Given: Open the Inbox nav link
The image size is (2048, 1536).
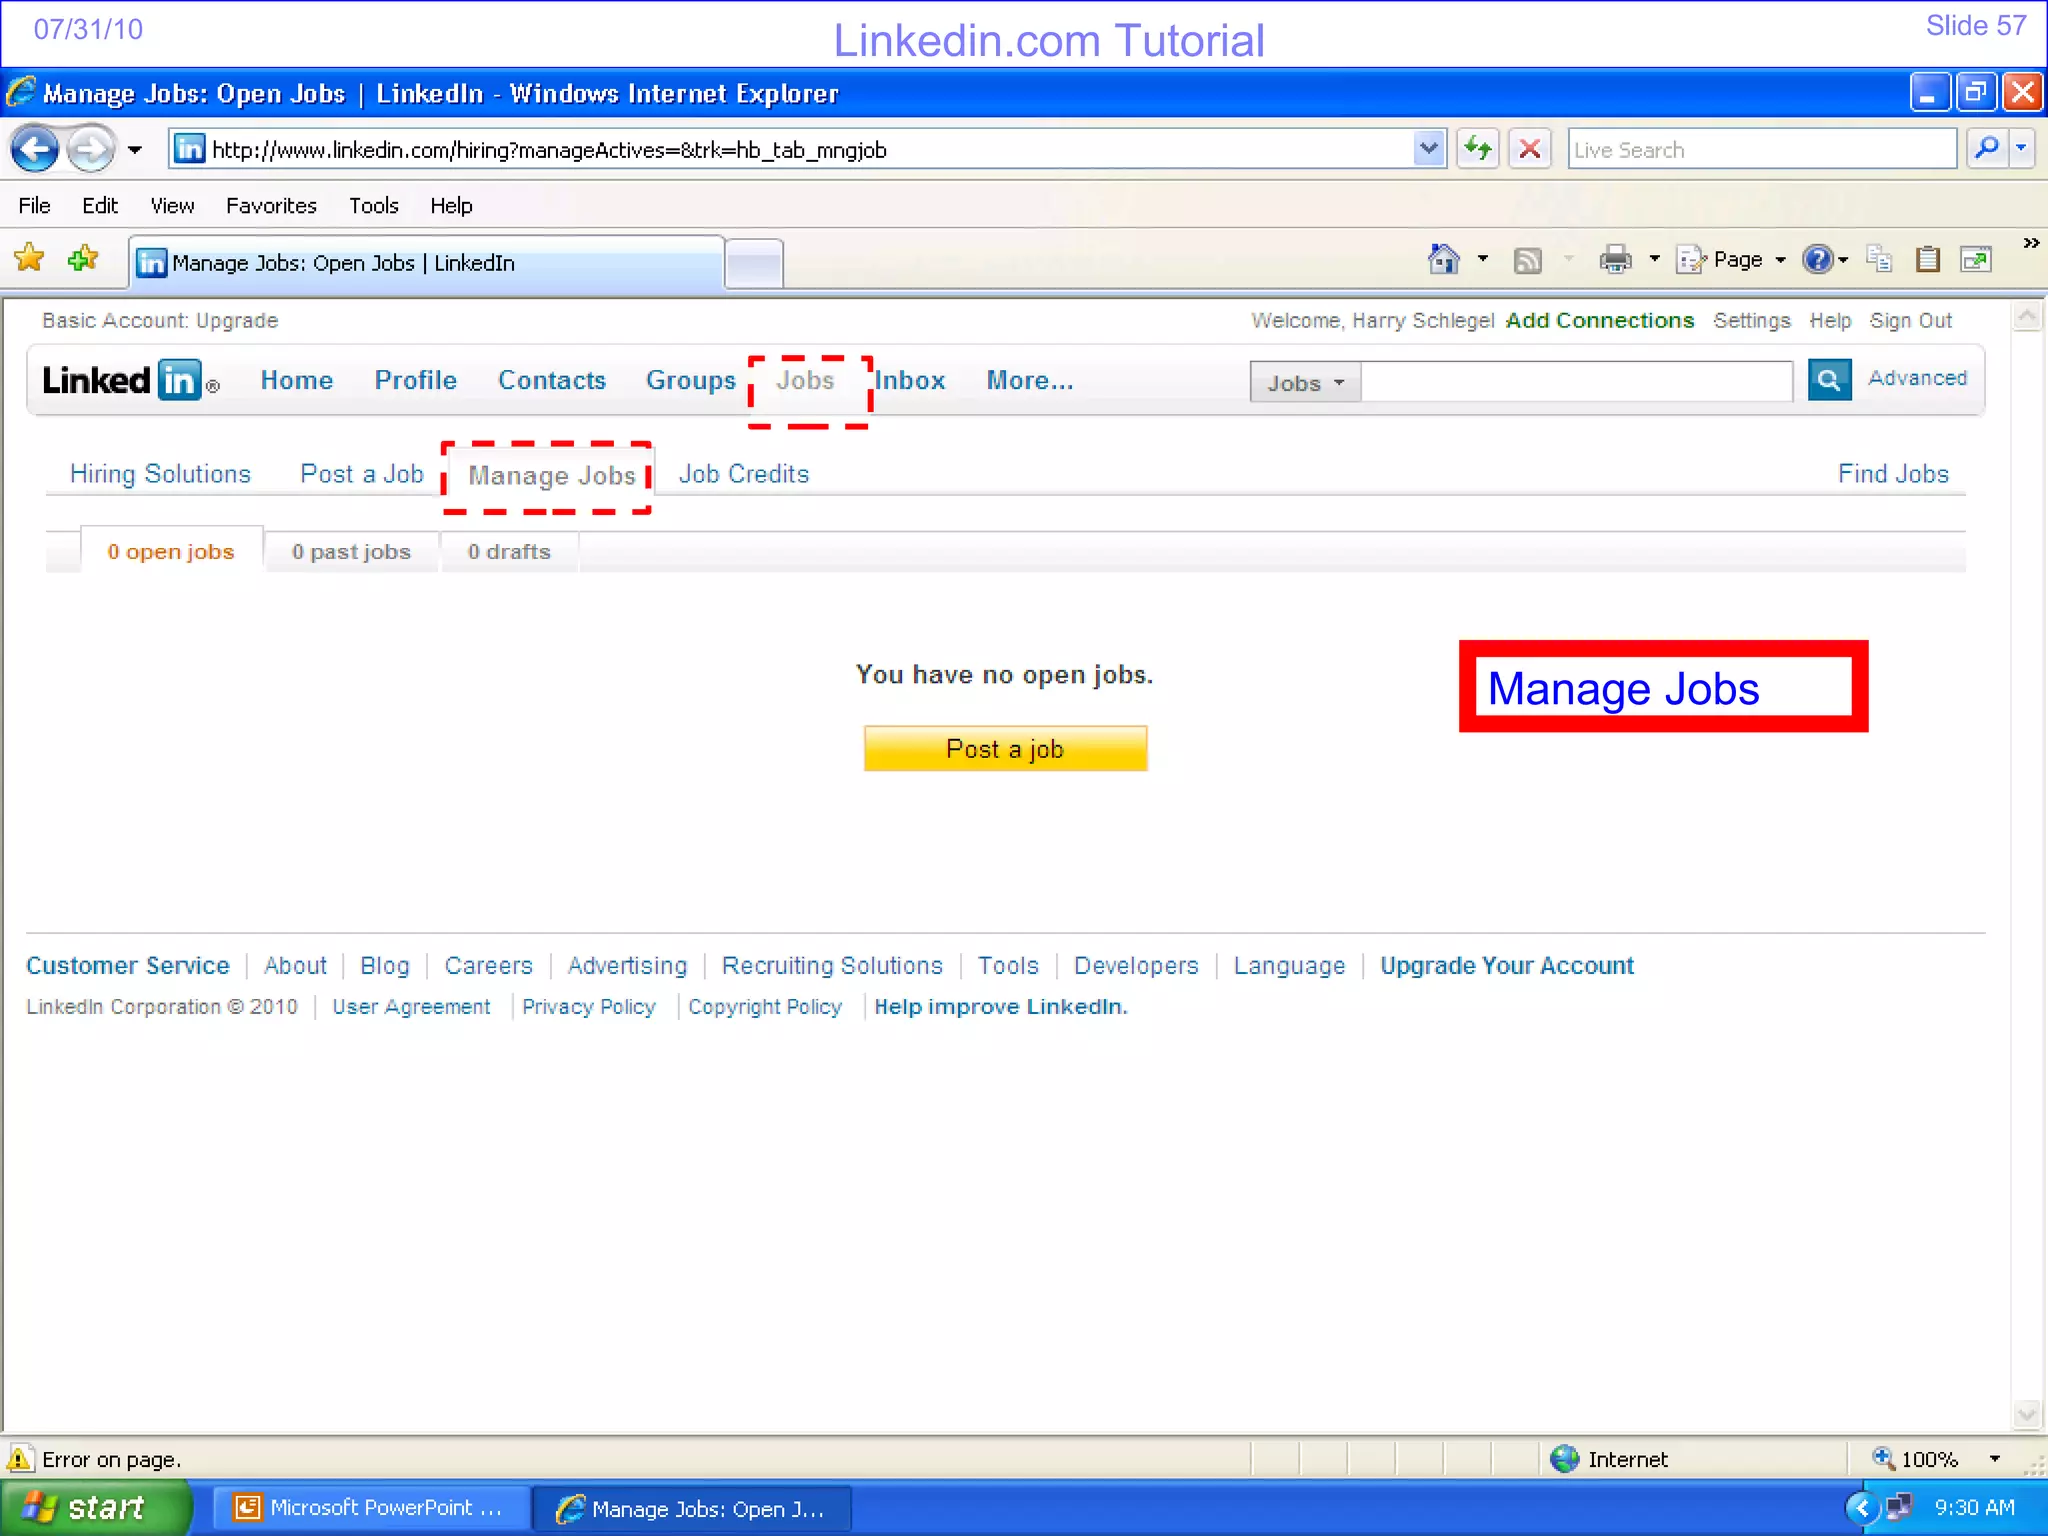Looking at the screenshot, I should pyautogui.click(x=910, y=381).
